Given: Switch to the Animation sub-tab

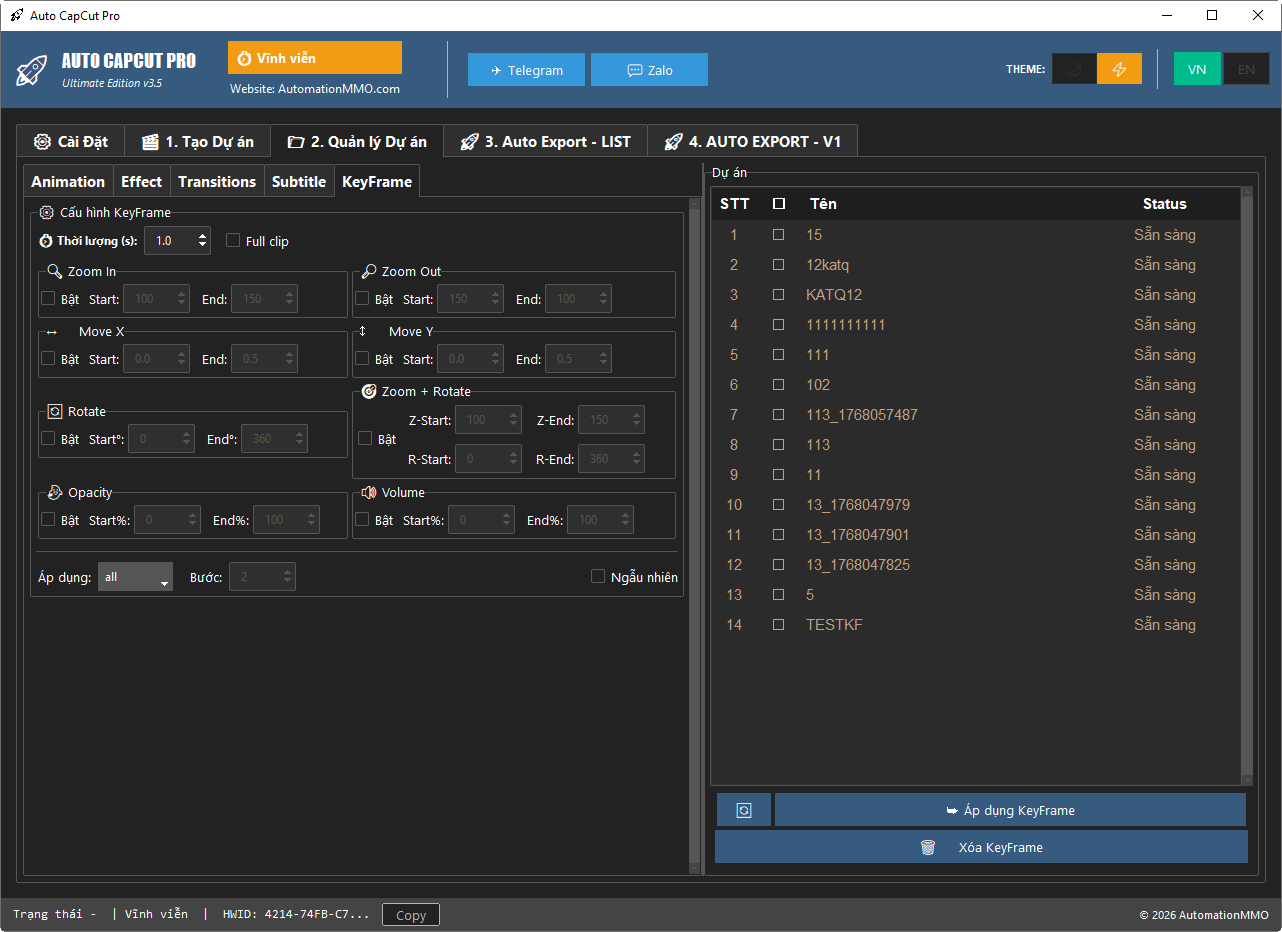Looking at the screenshot, I should [x=68, y=181].
